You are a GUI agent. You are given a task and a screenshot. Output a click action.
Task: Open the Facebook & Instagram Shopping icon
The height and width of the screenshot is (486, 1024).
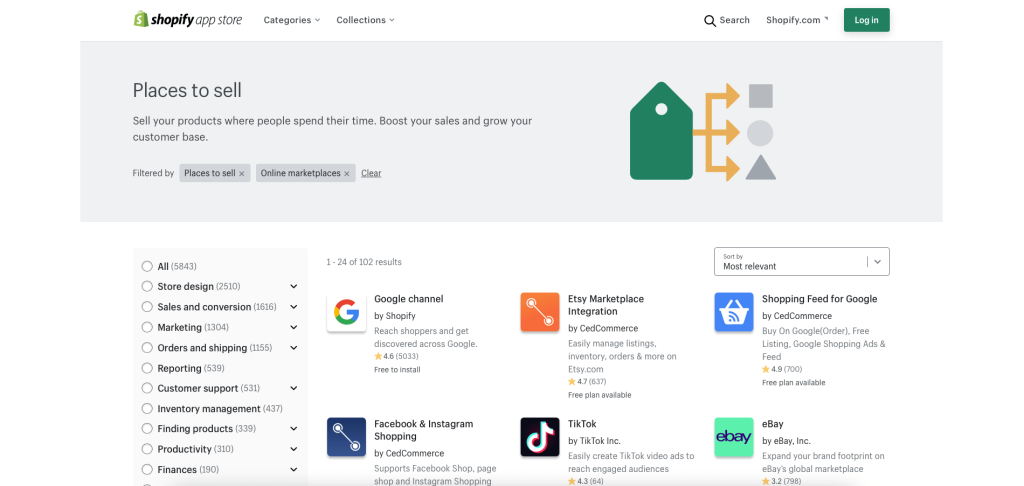click(x=346, y=437)
